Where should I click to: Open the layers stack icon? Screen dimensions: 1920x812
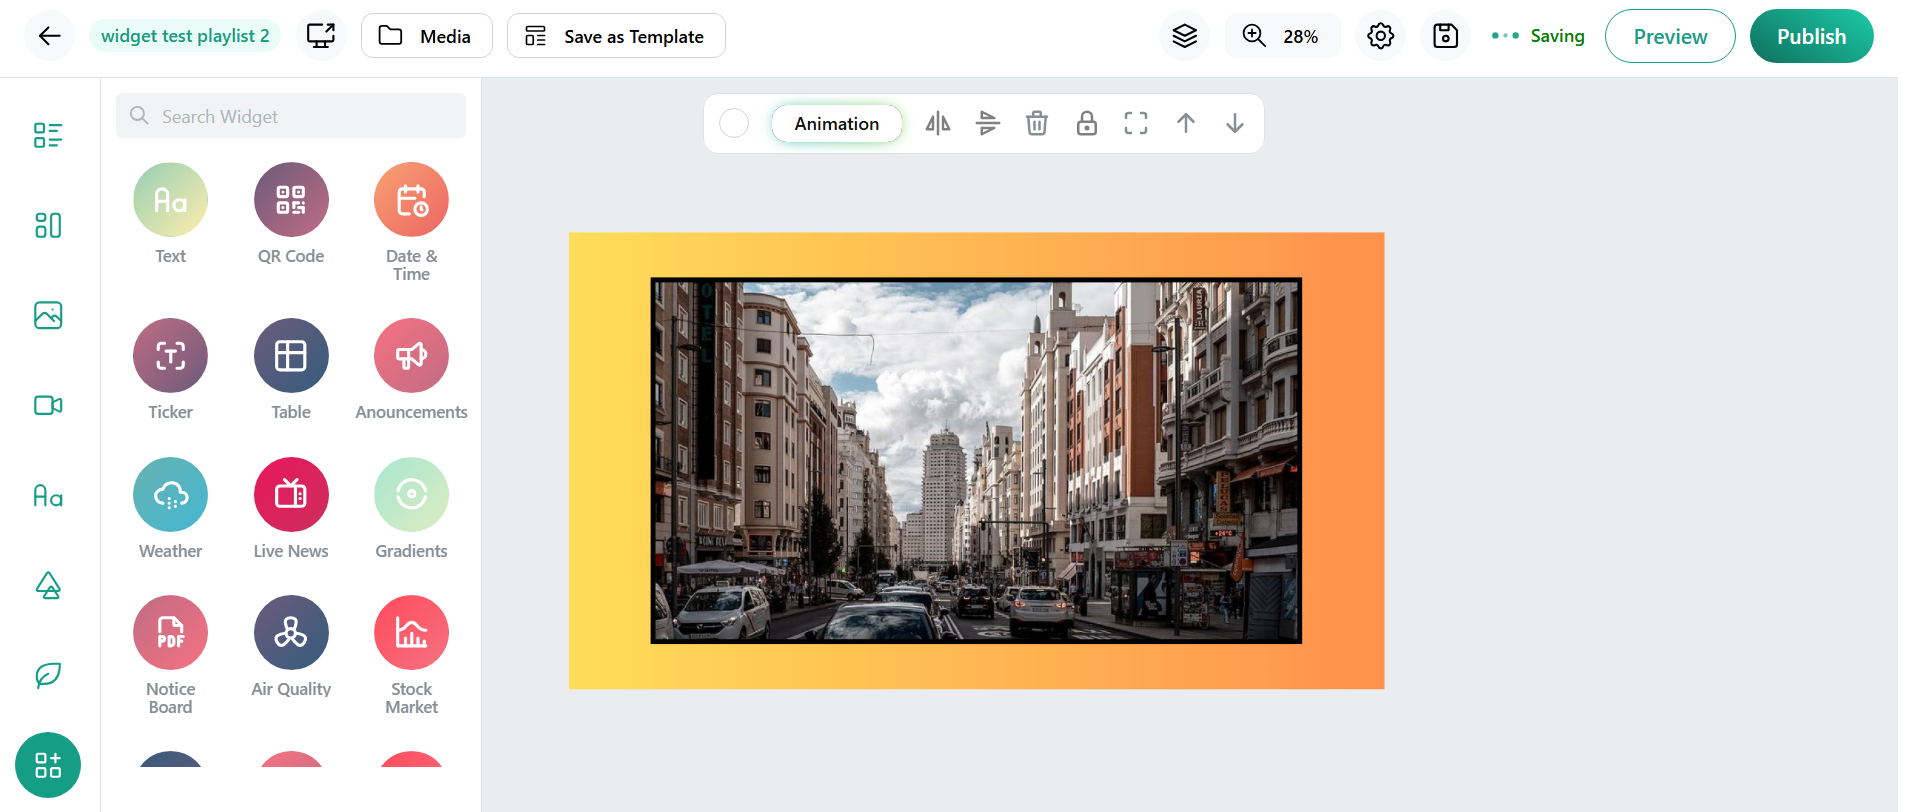coord(1184,36)
